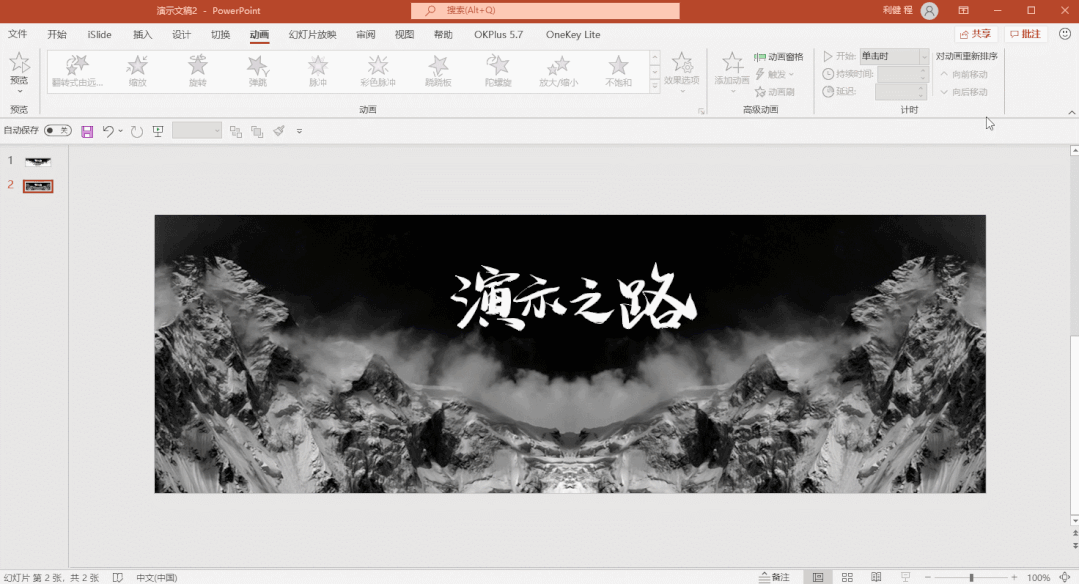1079x584 pixels.
Task: Select the 不饱和 animation effect
Action: tap(618, 71)
